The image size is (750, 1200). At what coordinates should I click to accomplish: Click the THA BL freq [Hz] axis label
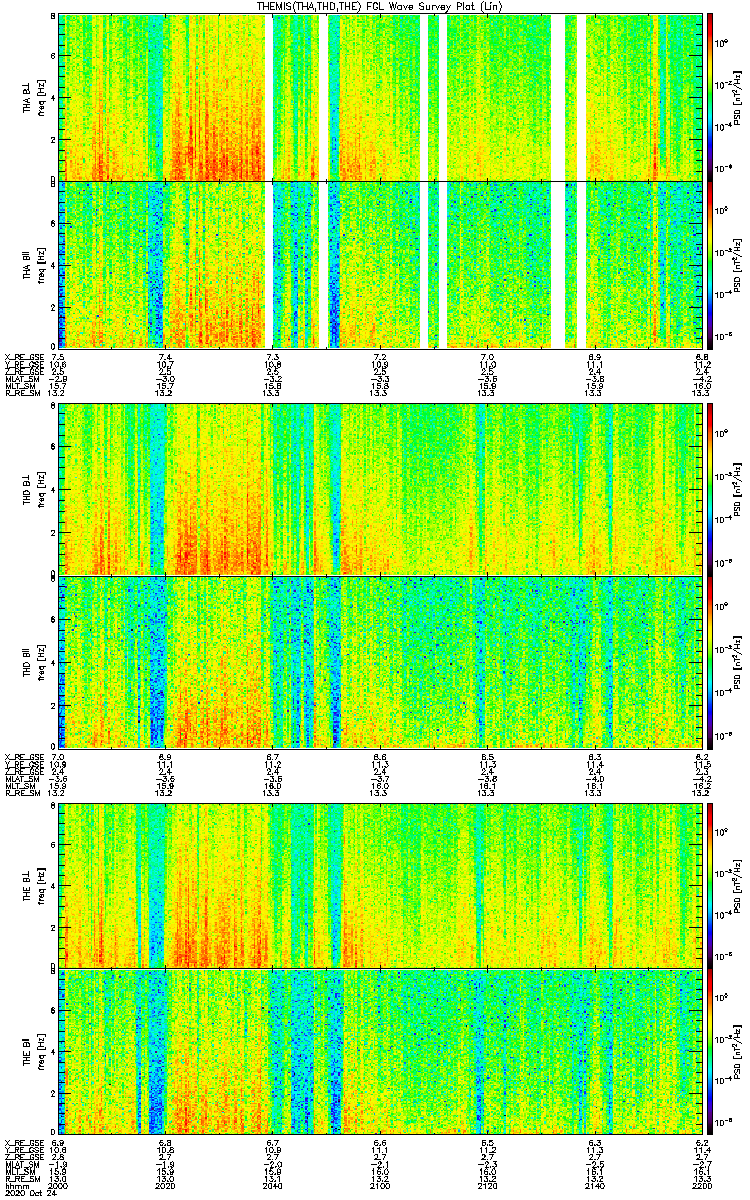[x=33, y=97]
